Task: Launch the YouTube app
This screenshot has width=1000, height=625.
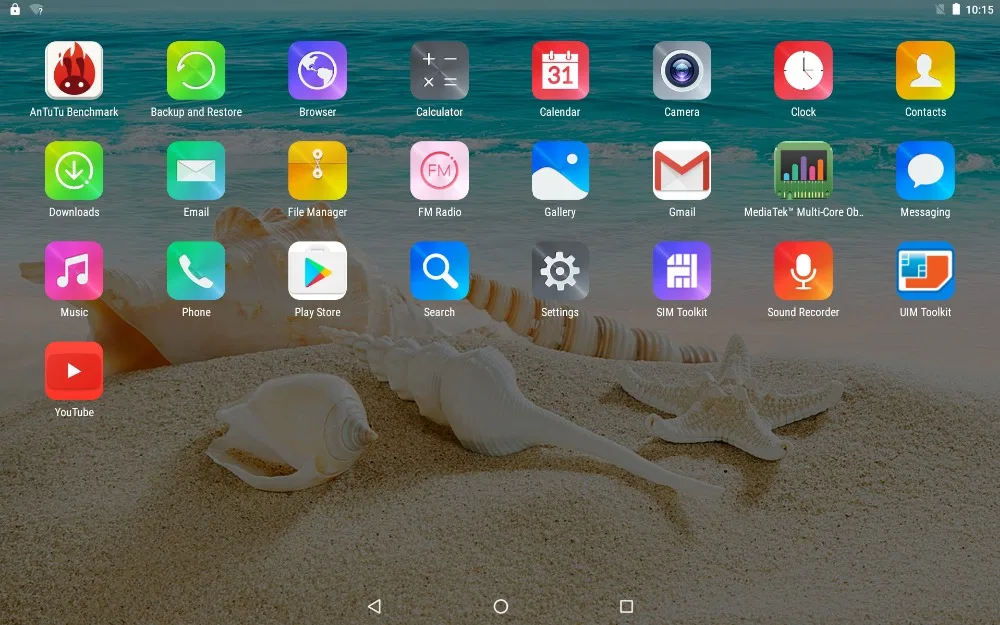Action: 74,371
